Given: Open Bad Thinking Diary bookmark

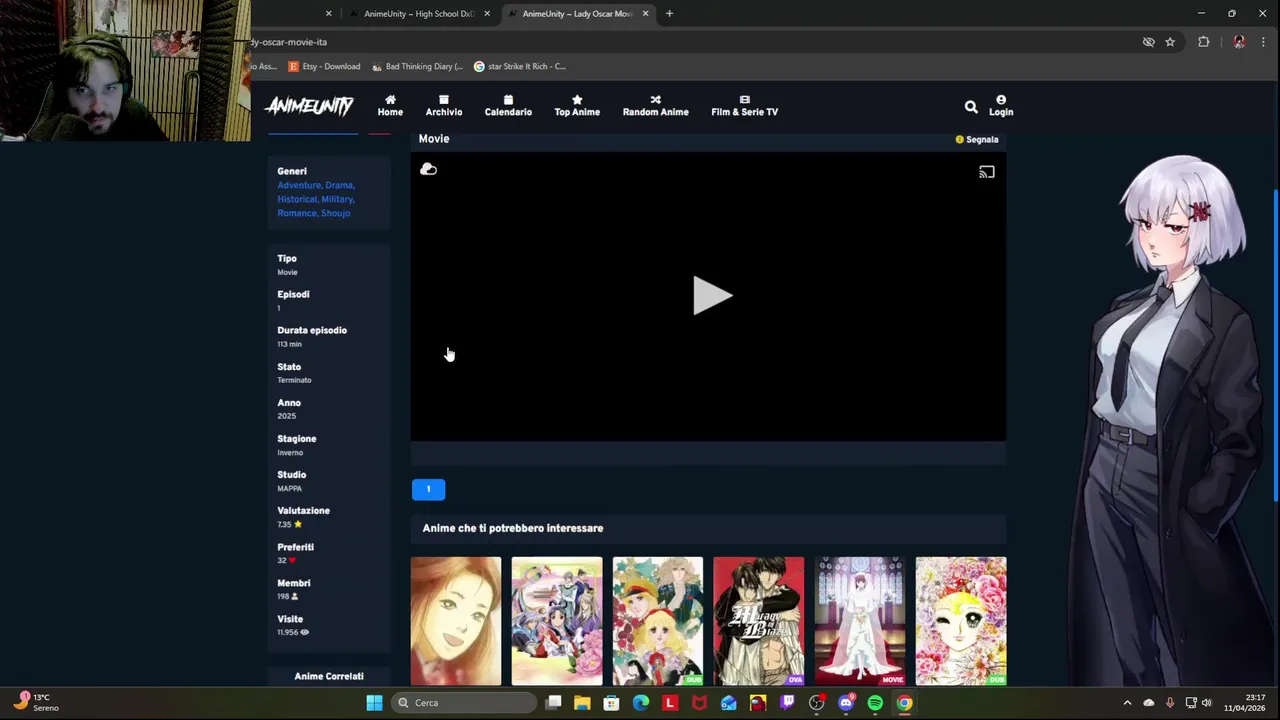Looking at the screenshot, I should pyautogui.click(x=417, y=66).
